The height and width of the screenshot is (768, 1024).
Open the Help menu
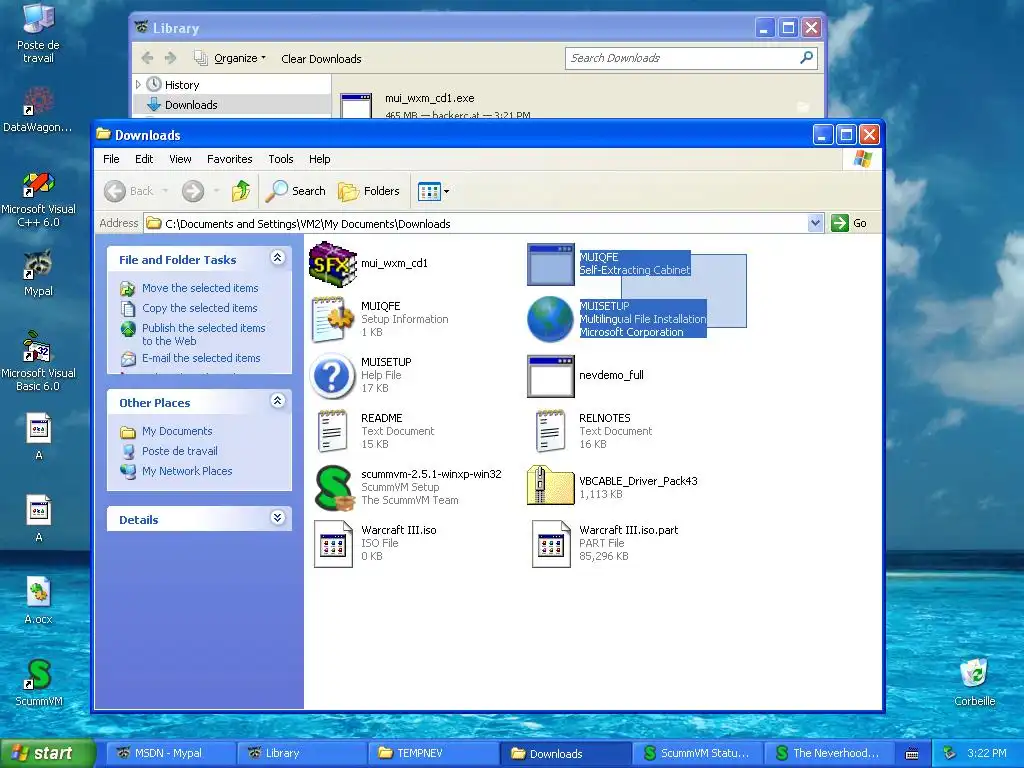tap(319, 159)
